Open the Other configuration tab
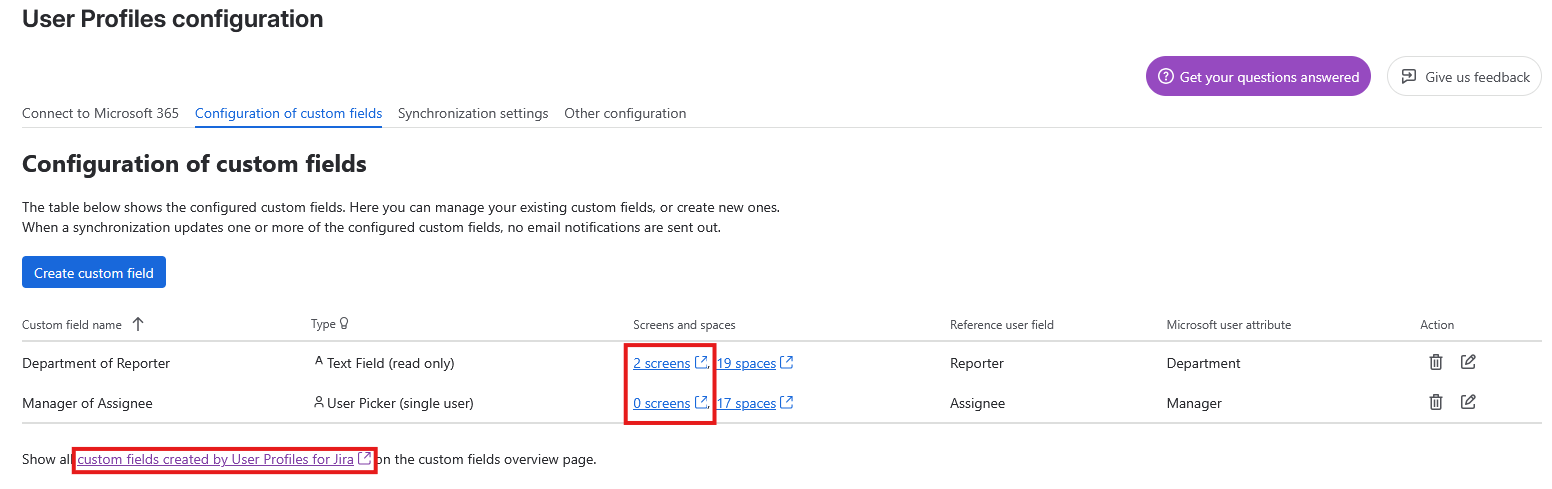This screenshot has width=1552, height=489. pyautogui.click(x=625, y=113)
